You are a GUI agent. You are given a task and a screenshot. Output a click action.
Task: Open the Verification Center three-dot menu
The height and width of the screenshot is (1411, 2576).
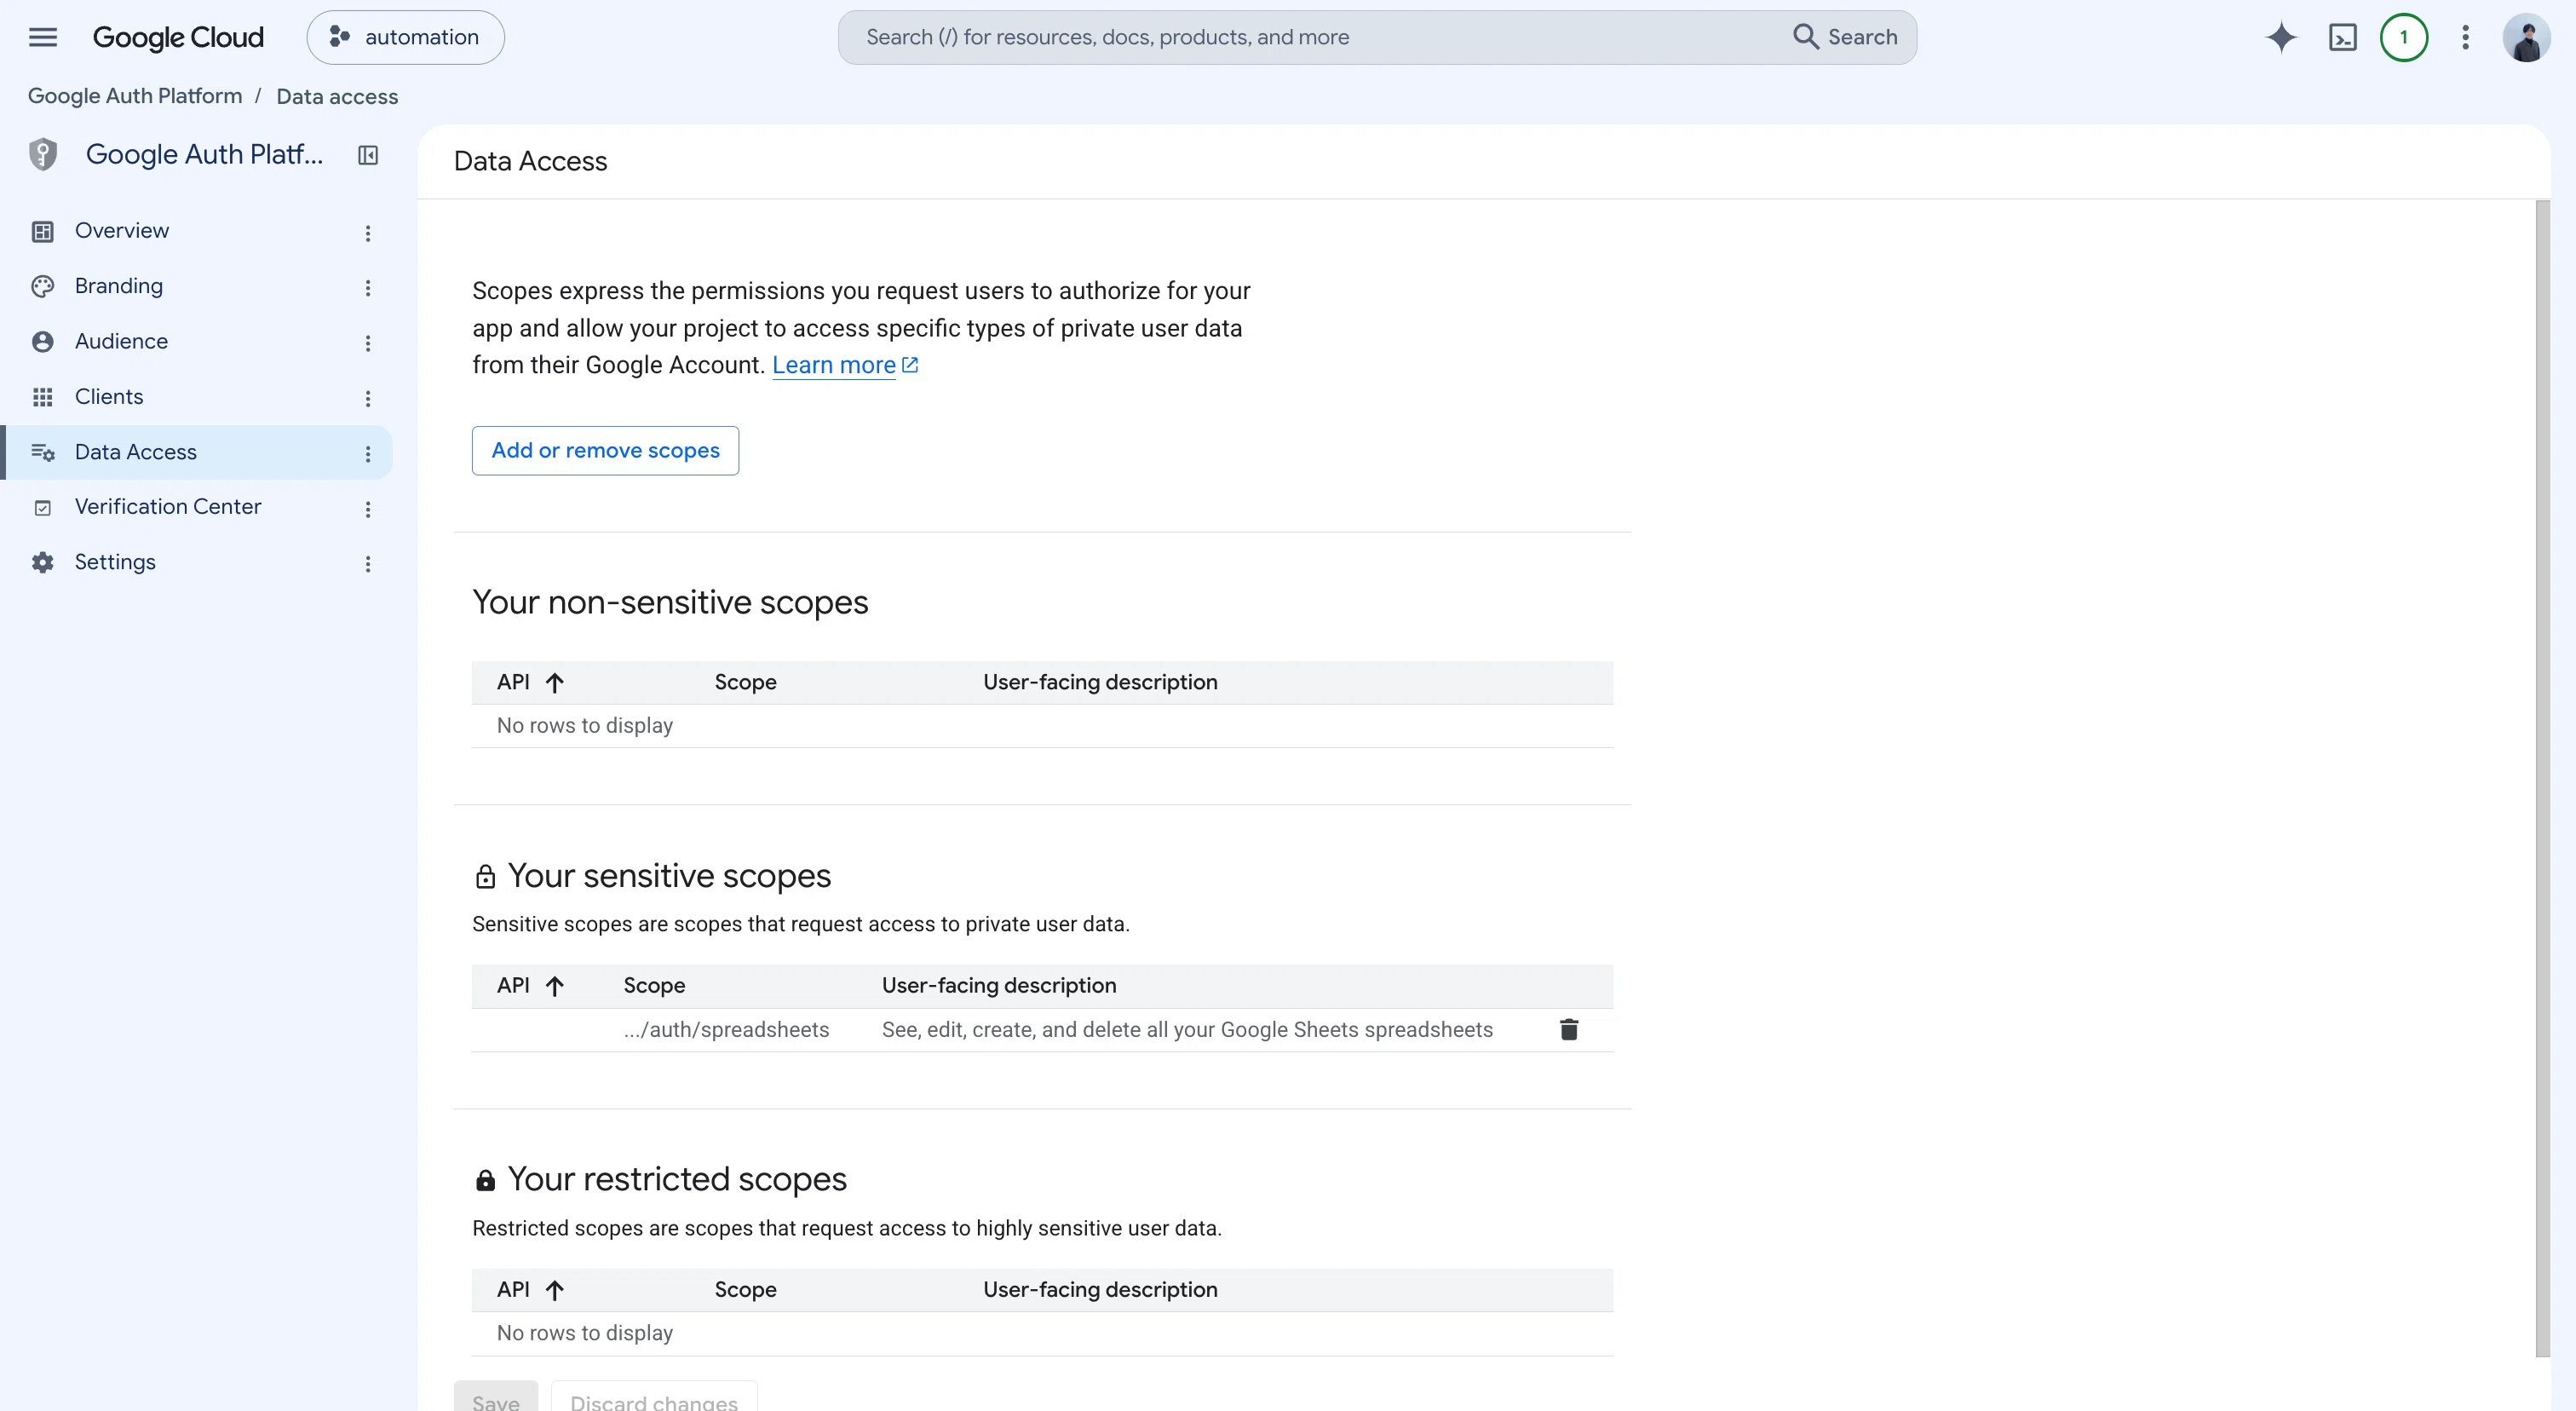[x=368, y=509]
